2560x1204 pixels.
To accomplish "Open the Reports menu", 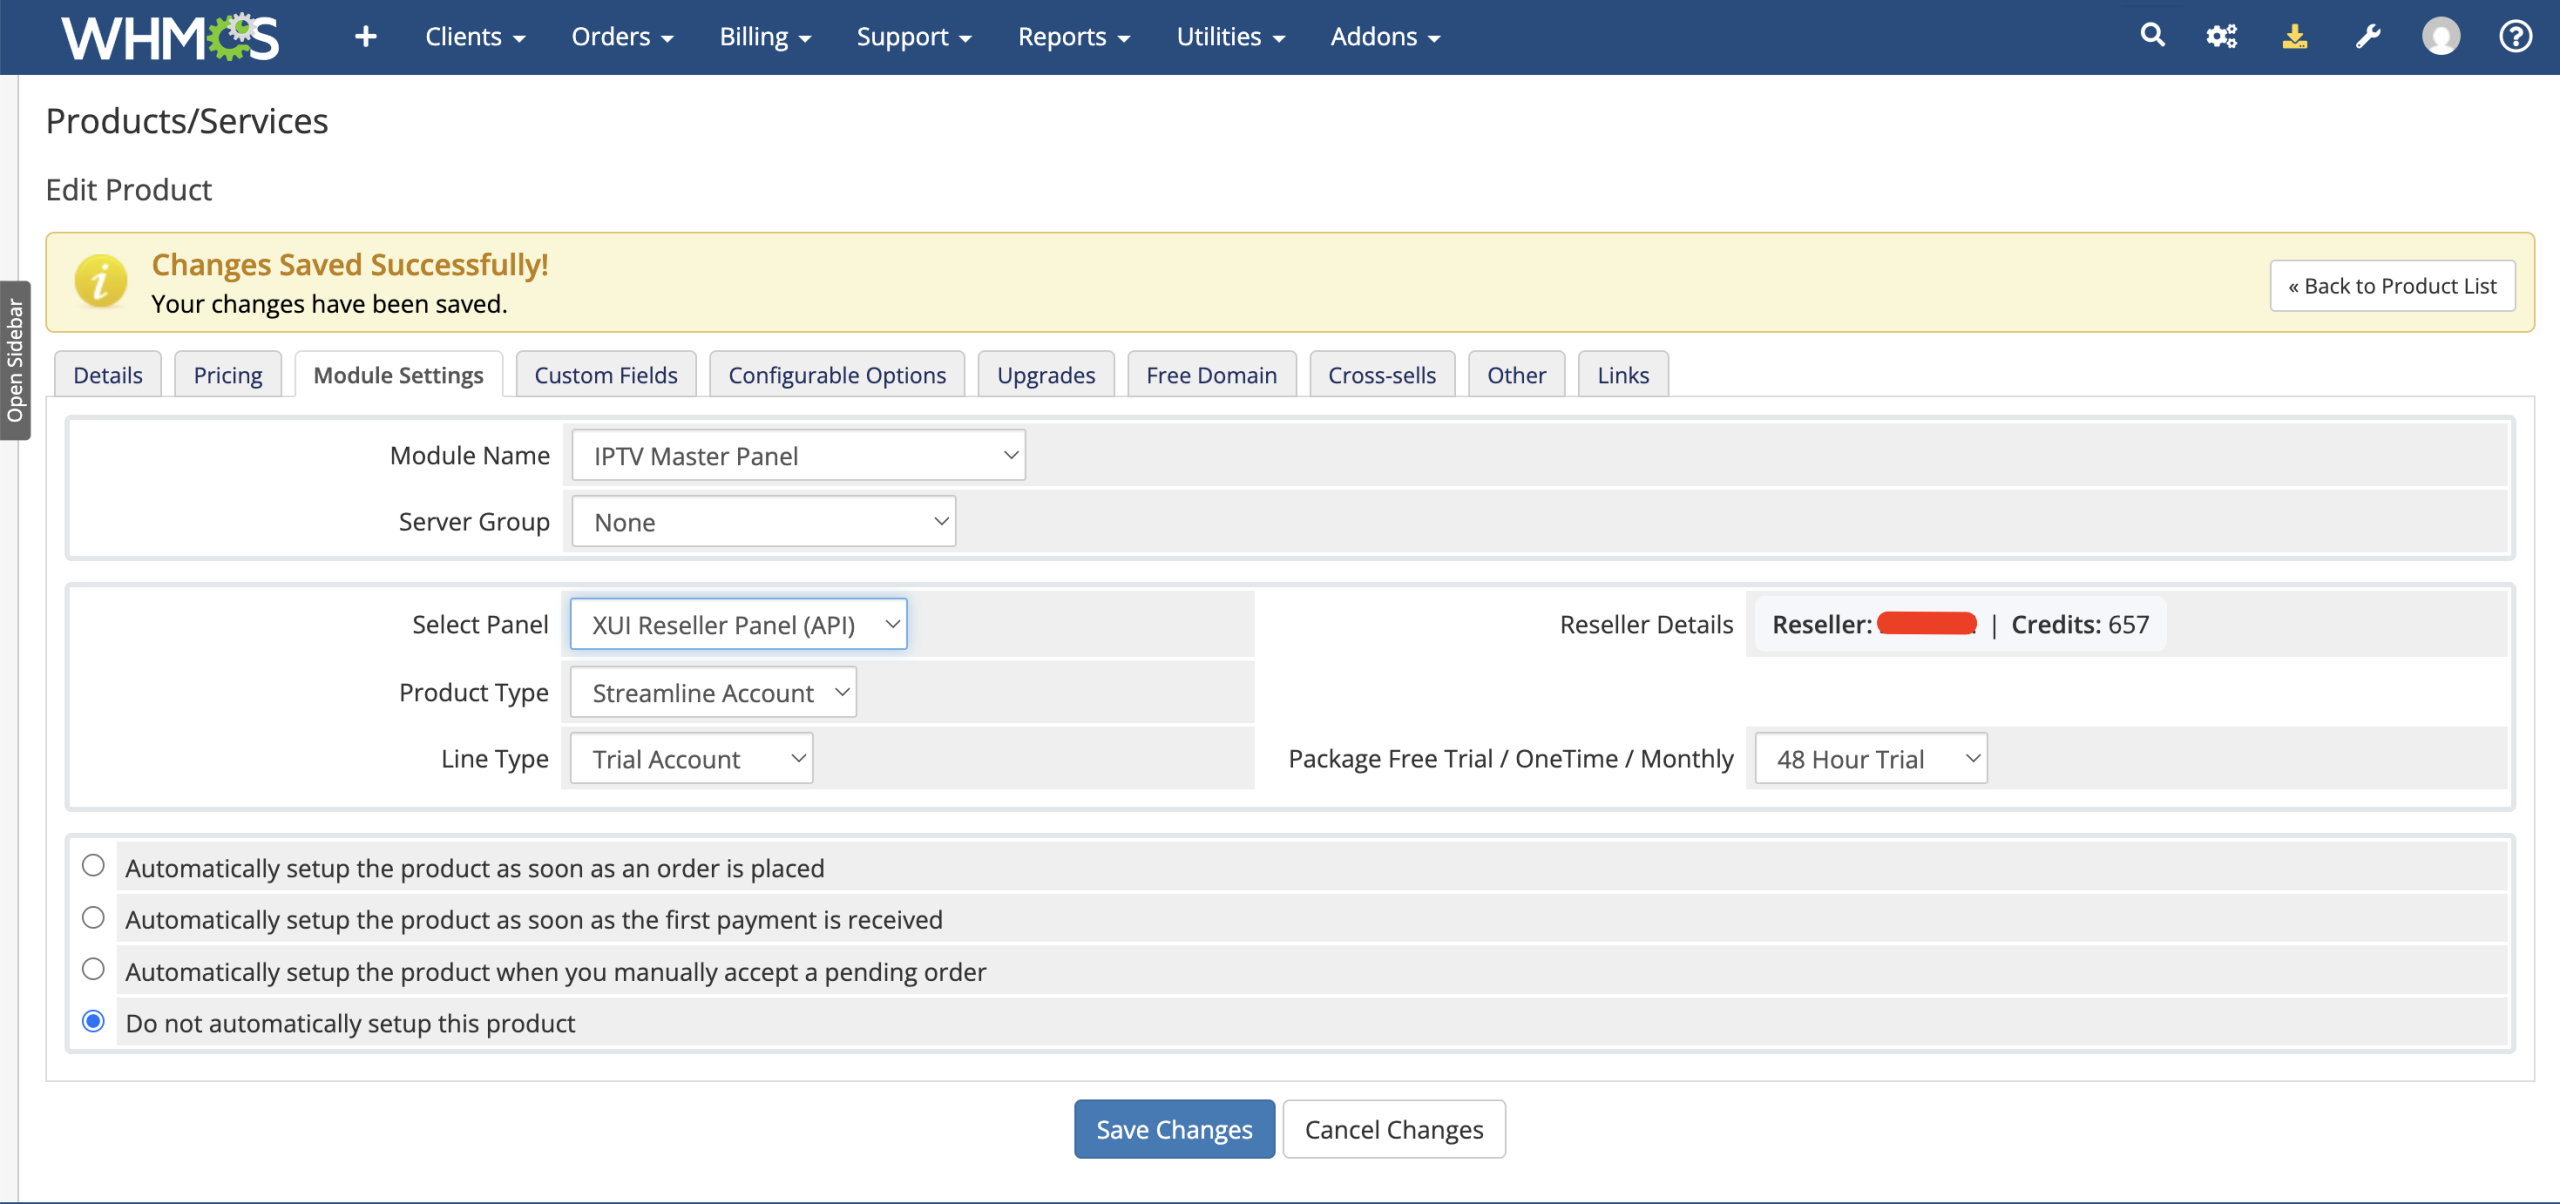I will pyautogui.click(x=1074, y=37).
